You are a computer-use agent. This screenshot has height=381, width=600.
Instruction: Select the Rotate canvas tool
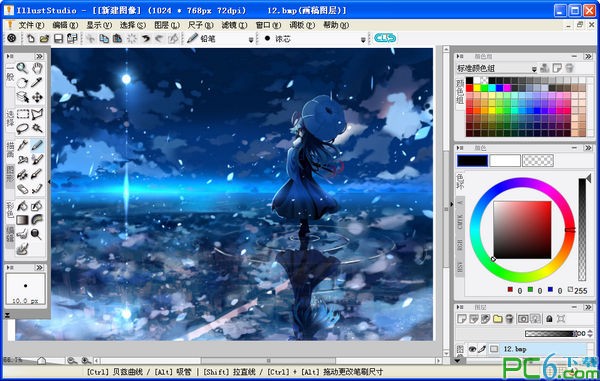coord(23,83)
